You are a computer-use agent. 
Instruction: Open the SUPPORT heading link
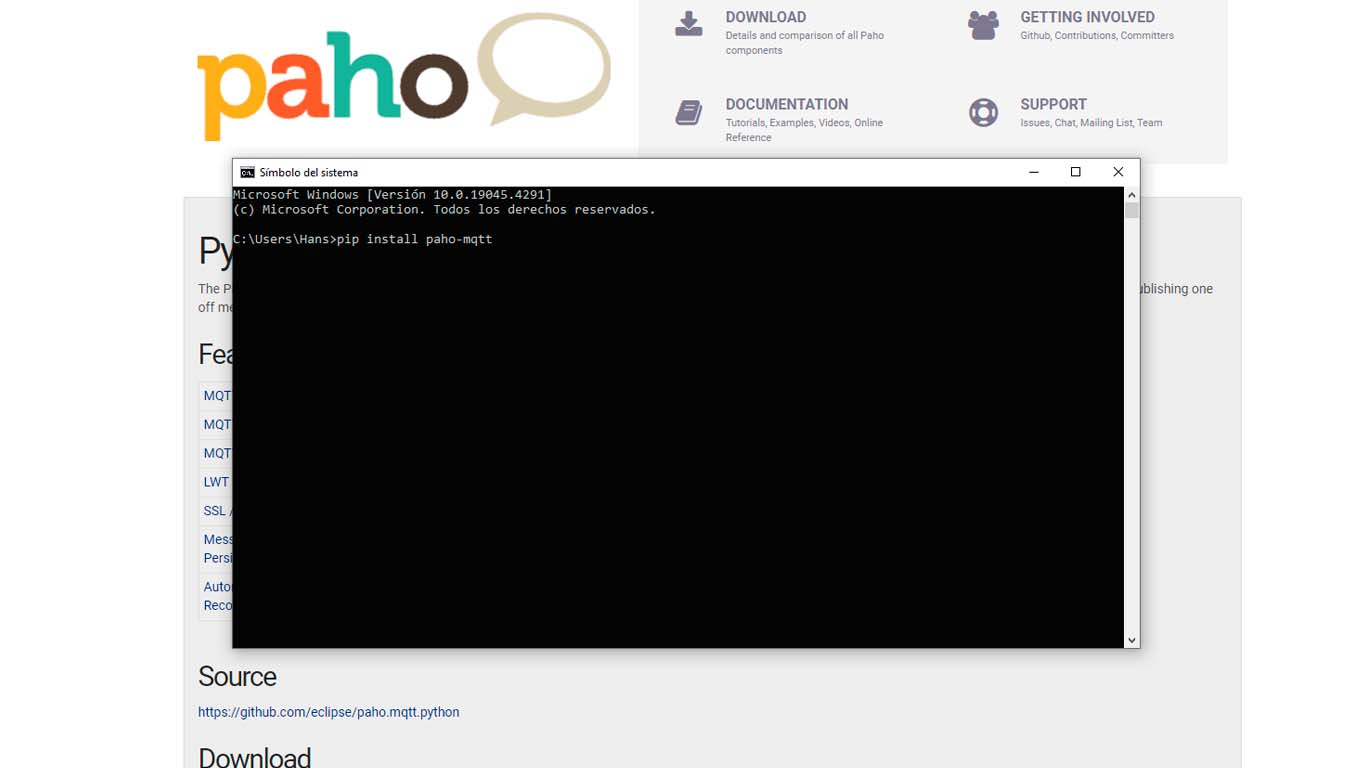coord(1053,104)
